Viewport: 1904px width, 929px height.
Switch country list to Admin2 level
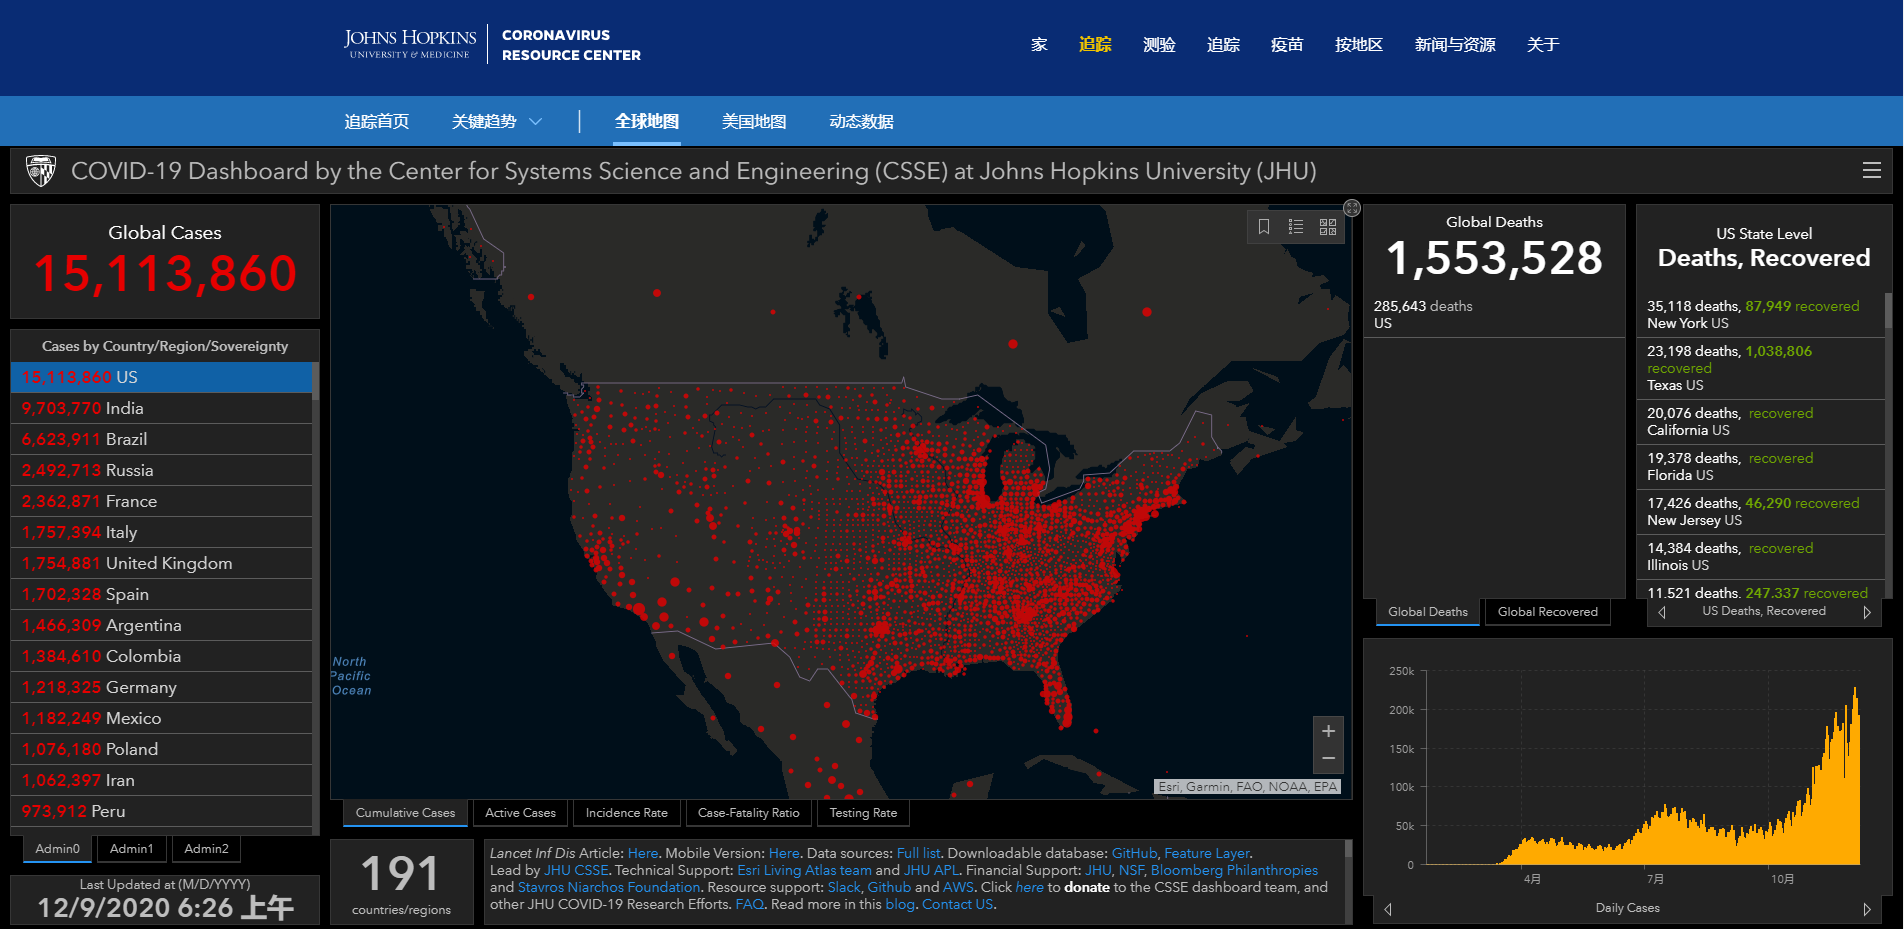(206, 849)
